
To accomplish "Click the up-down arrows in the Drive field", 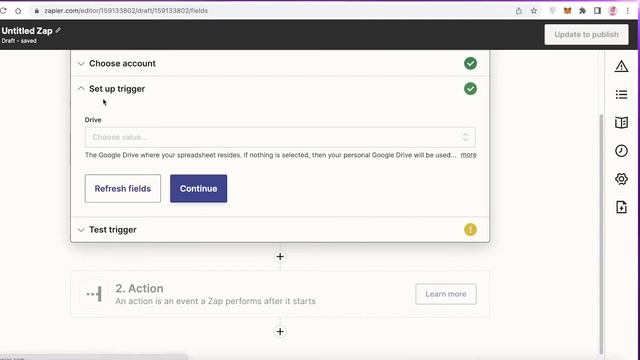I will click(x=465, y=137).
